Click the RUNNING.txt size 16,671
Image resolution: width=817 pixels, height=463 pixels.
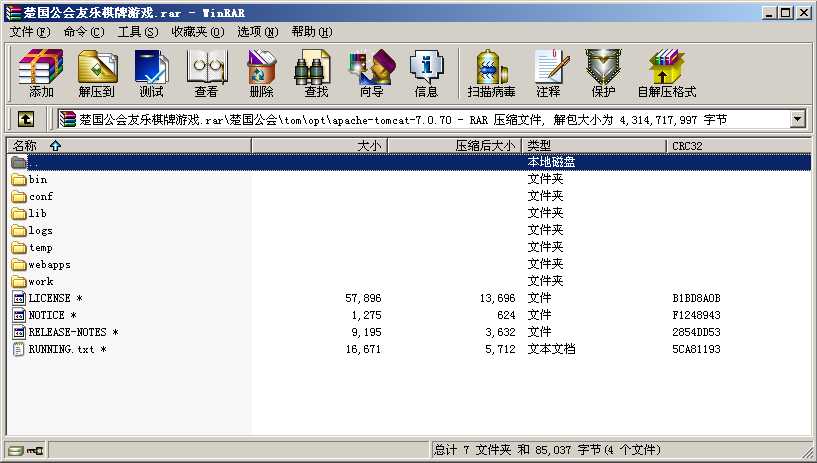(x=363, y=349)
